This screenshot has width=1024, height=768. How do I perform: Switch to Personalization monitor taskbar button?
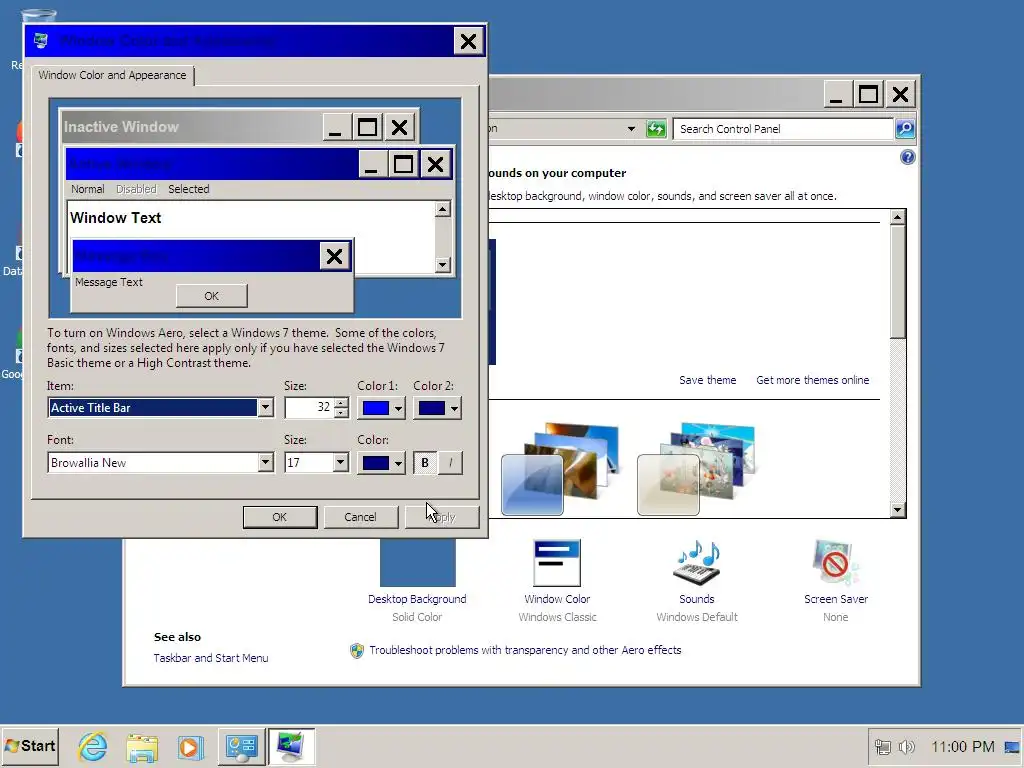tap(291, 746)
